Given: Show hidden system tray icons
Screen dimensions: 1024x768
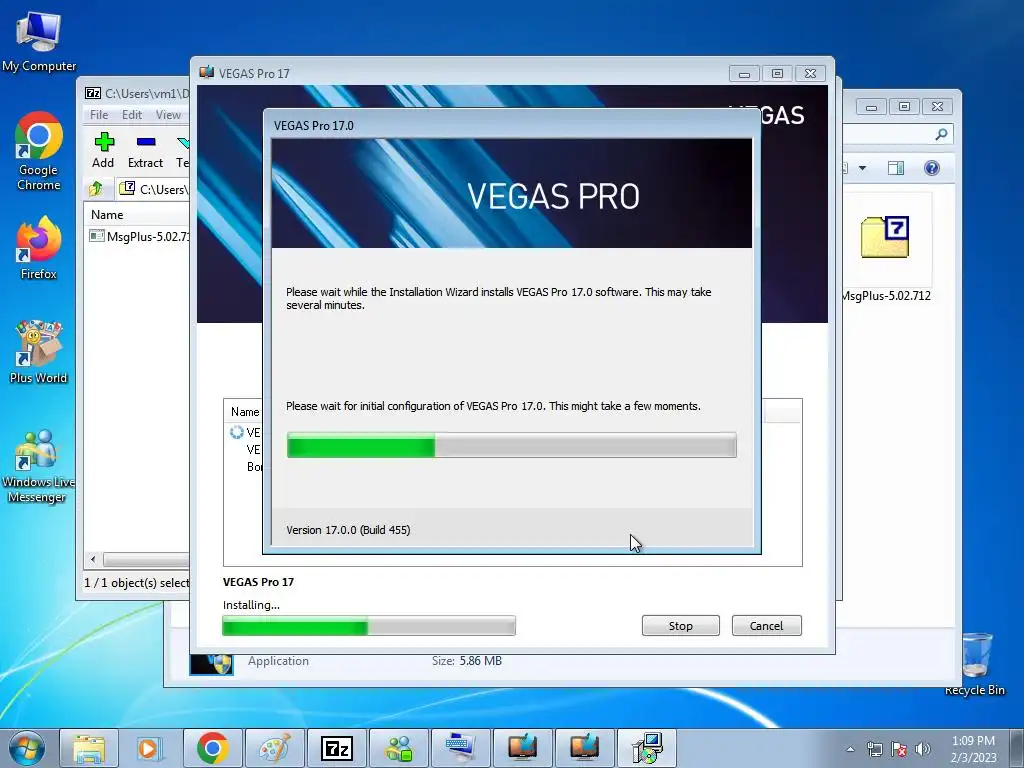Looking at the screenshot, I should pyautogui.click(x=850, y=749).
